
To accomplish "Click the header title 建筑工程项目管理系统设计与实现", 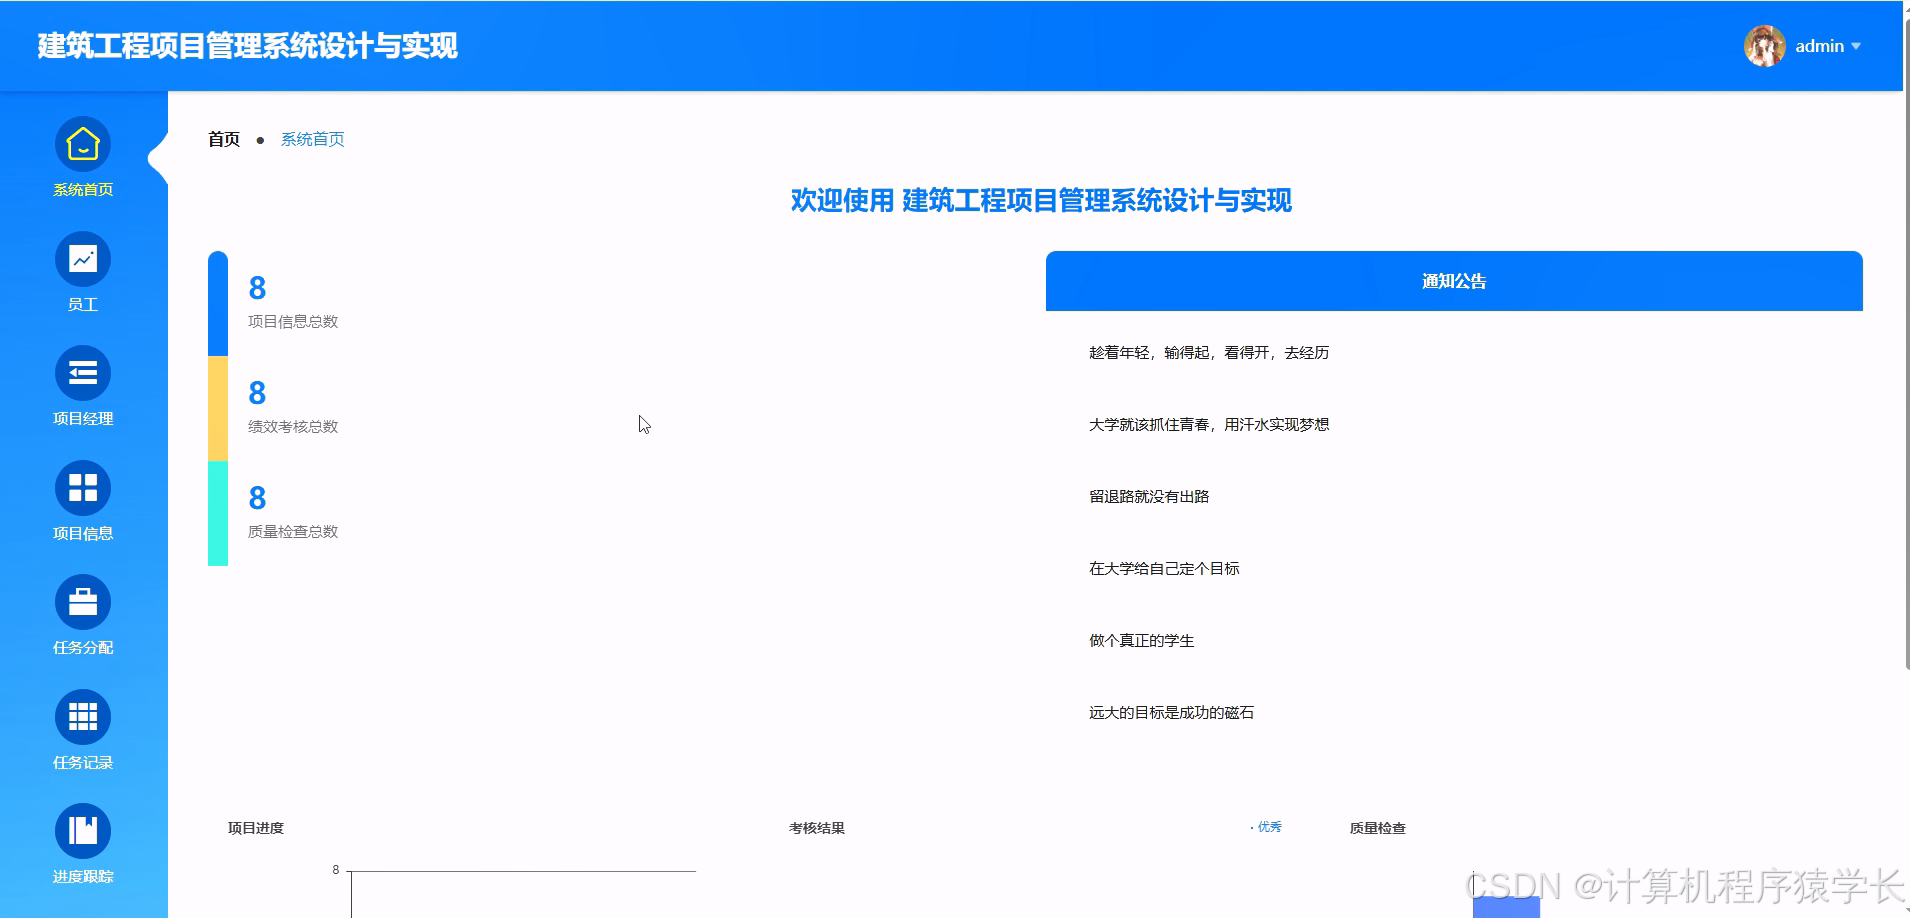I will pyautogui.click(x=248, y=46).
